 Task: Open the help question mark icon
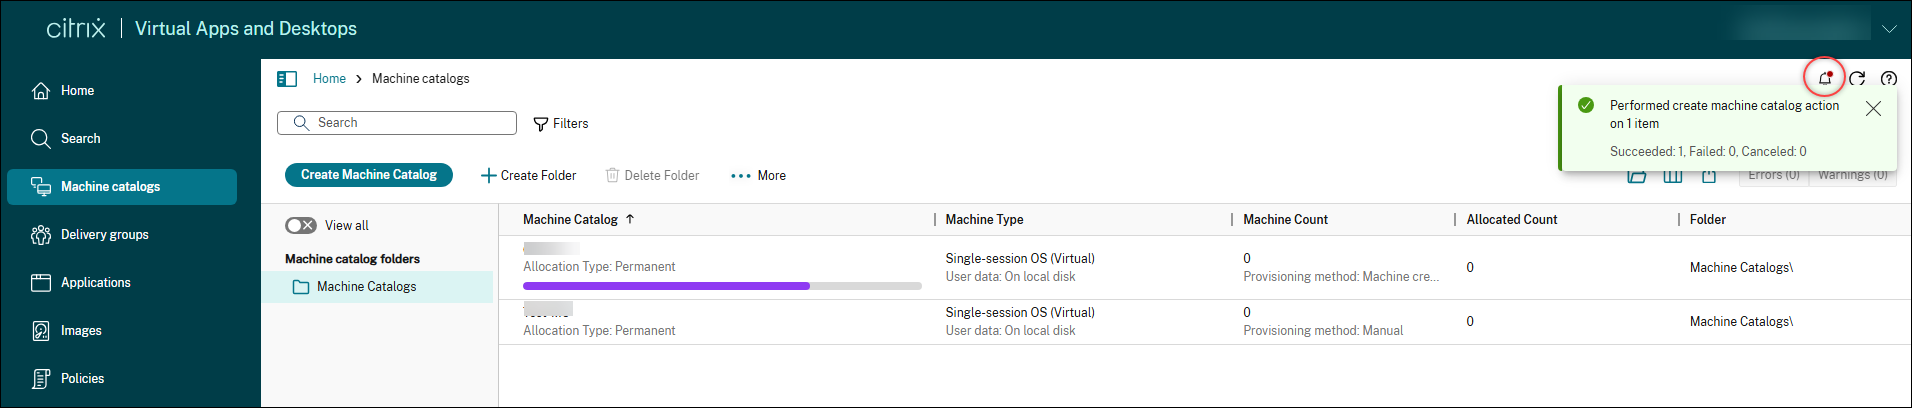click(1889, 79)
